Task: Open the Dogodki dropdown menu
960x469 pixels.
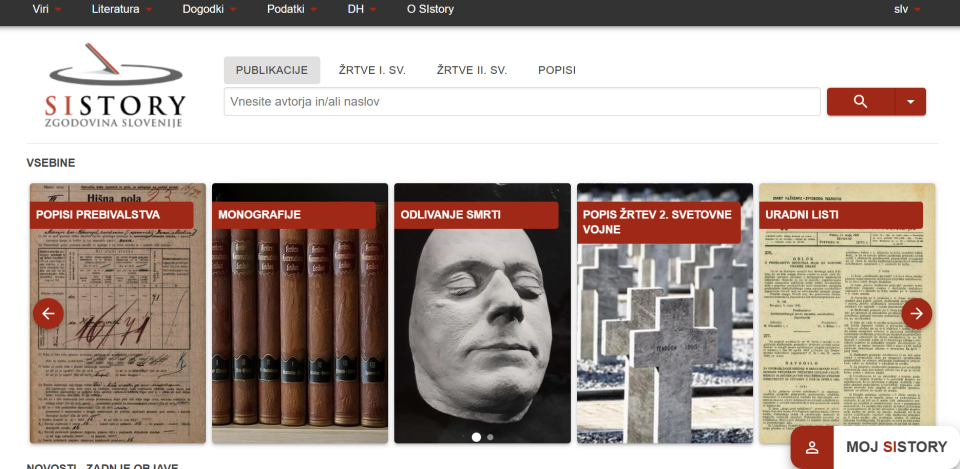Action: pyautogui.click(x=209, y=9)
